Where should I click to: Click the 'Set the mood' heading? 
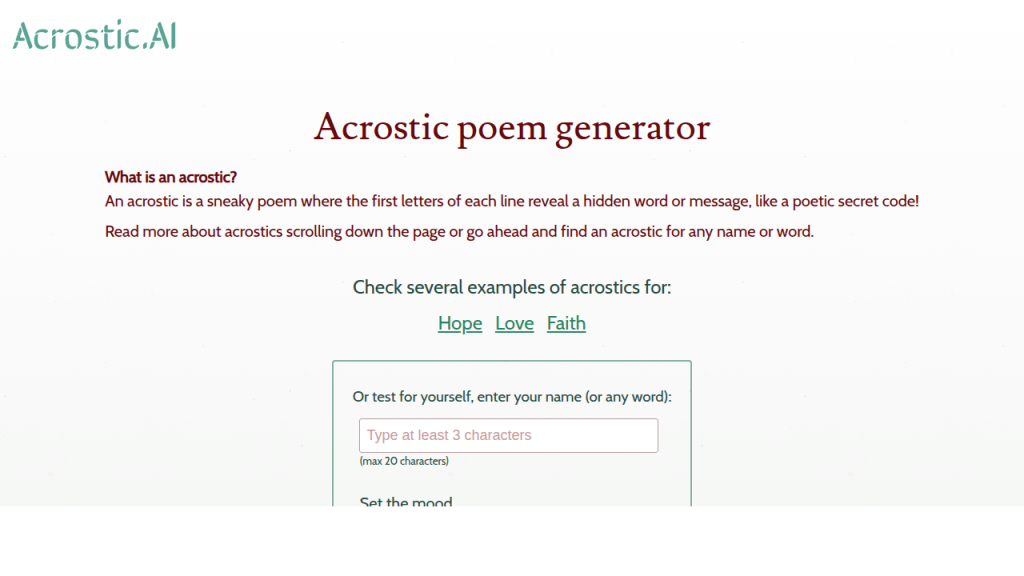click(406, 502)
